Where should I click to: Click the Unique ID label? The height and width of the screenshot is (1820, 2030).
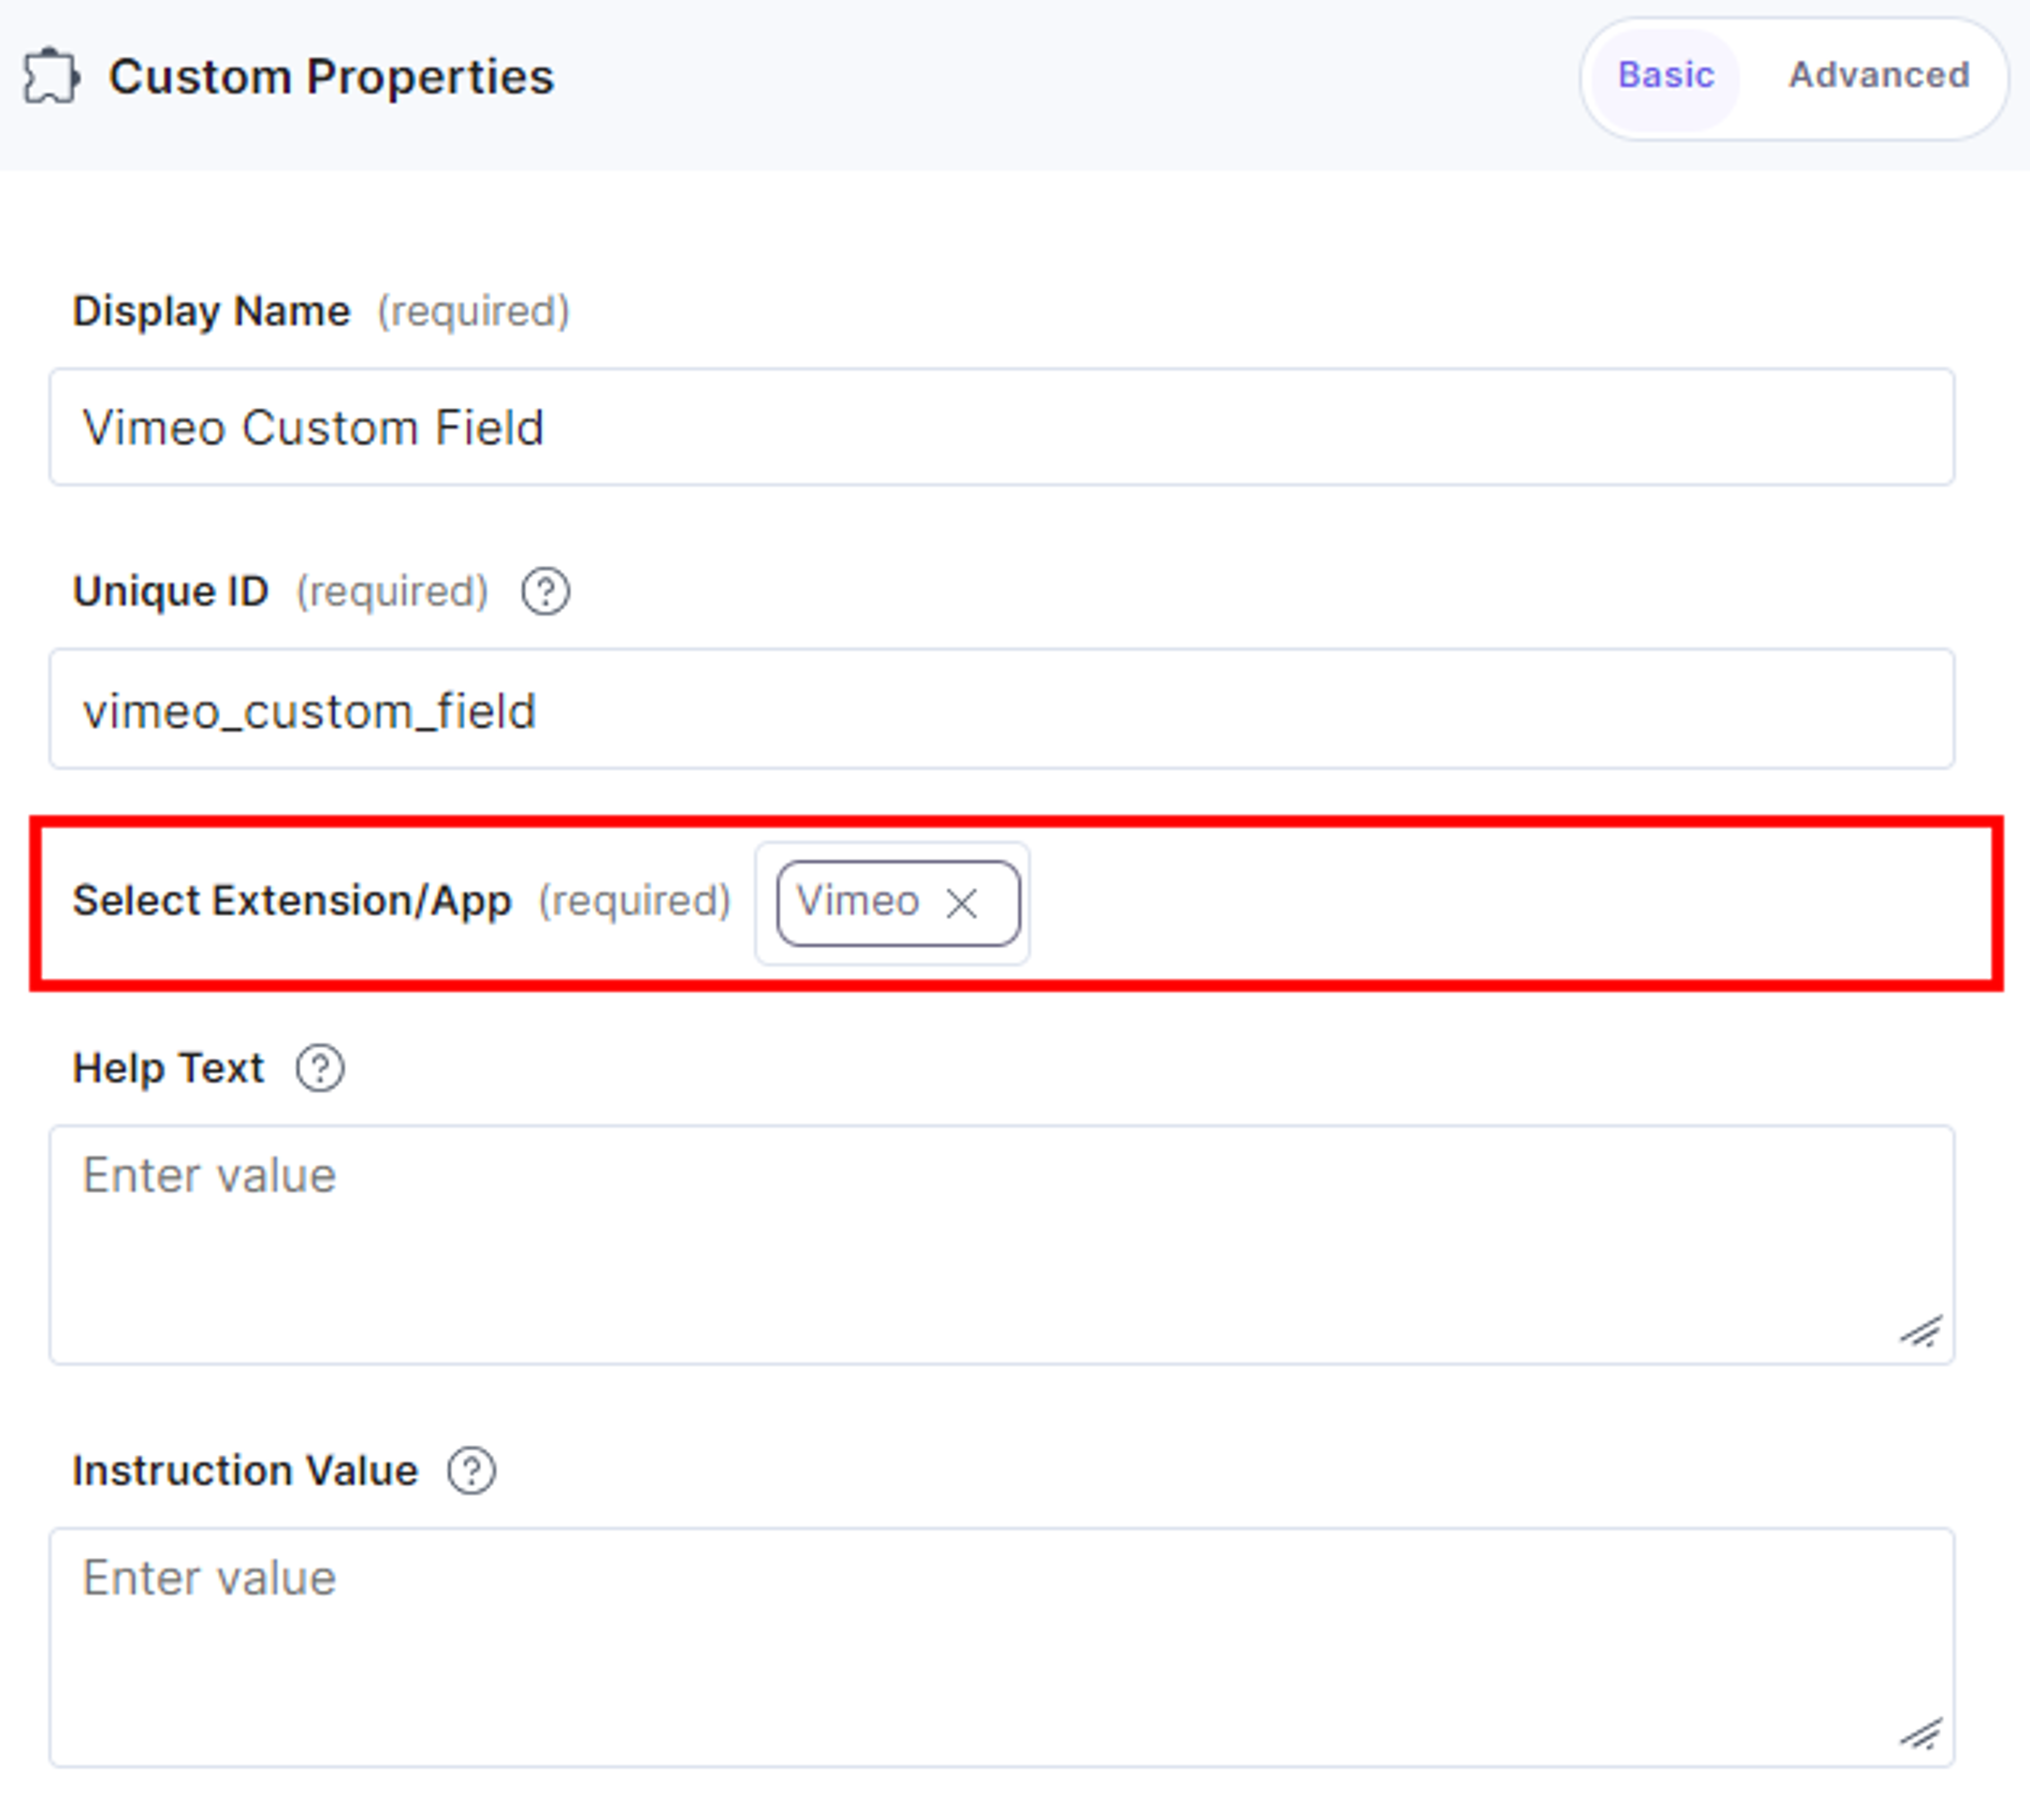(171, 591)
